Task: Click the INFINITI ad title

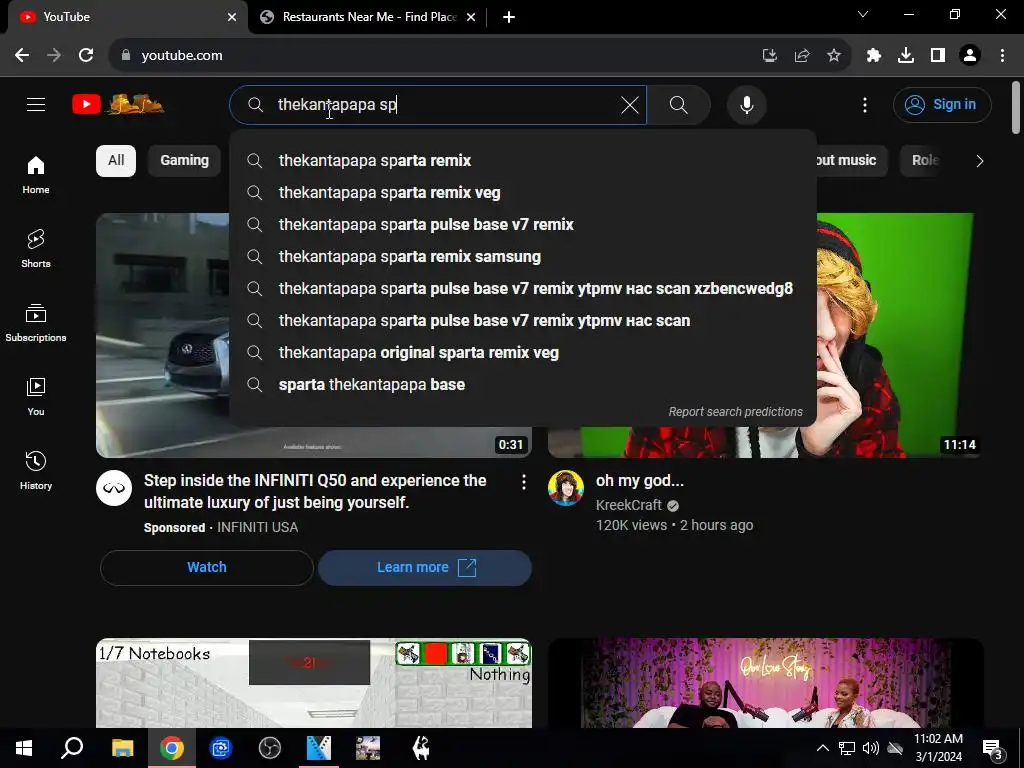Action: [x=315, y=491]
